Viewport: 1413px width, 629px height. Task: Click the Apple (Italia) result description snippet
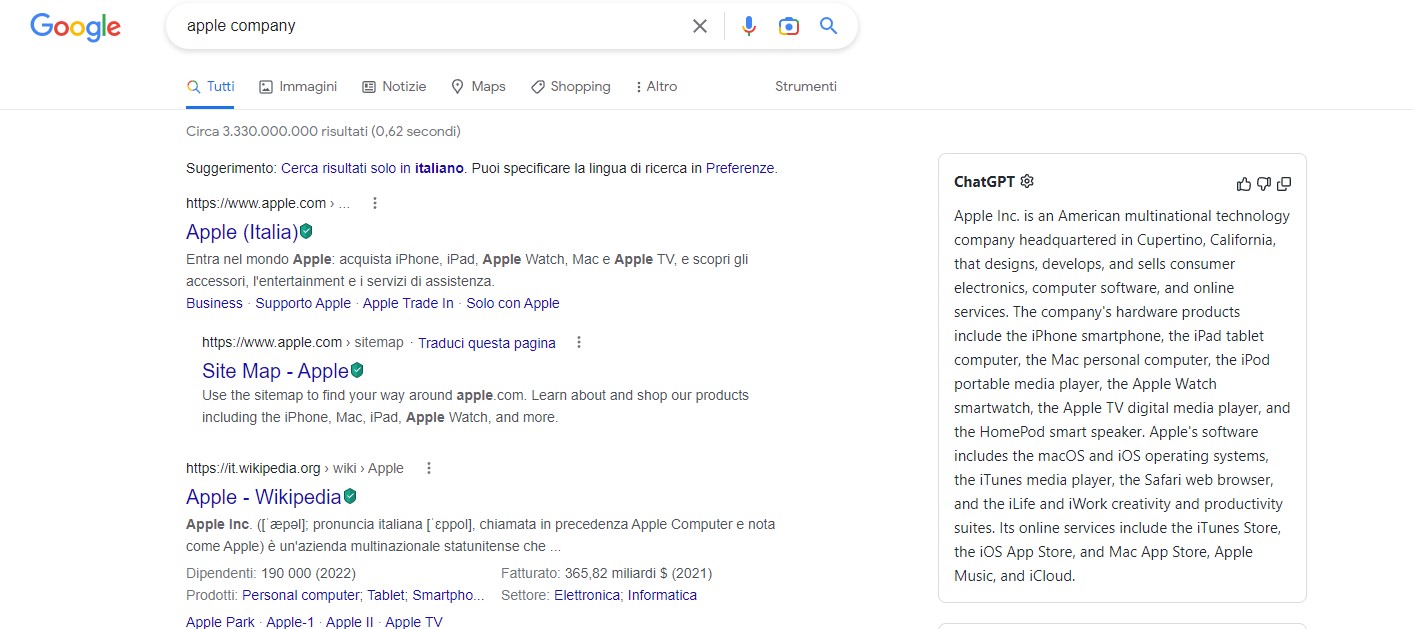[467, 270]
